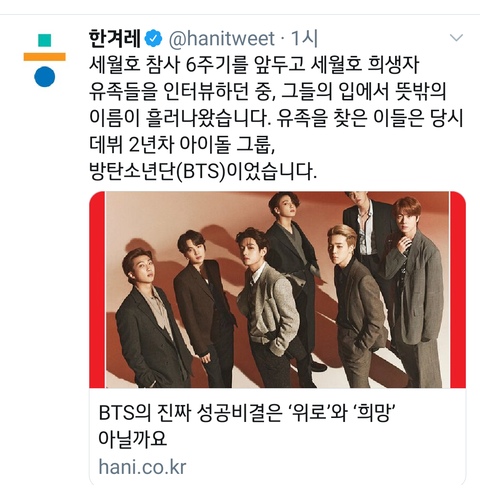Click the 1시 tweet timestamp

point(304,38)
